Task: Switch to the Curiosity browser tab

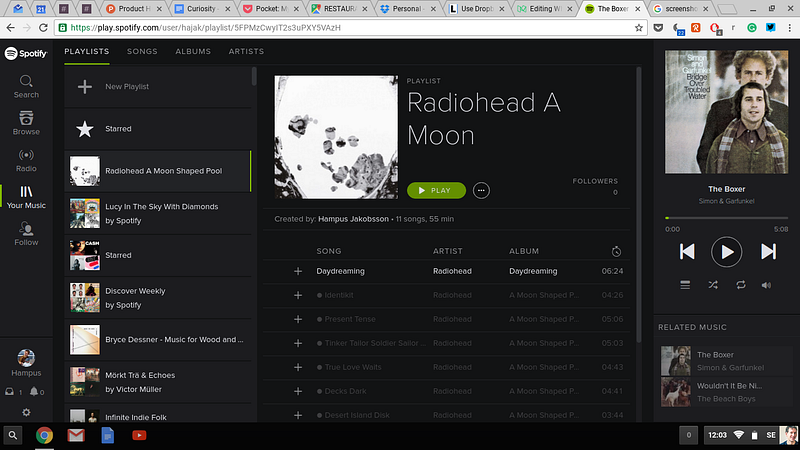Action: tap(202, 9)
